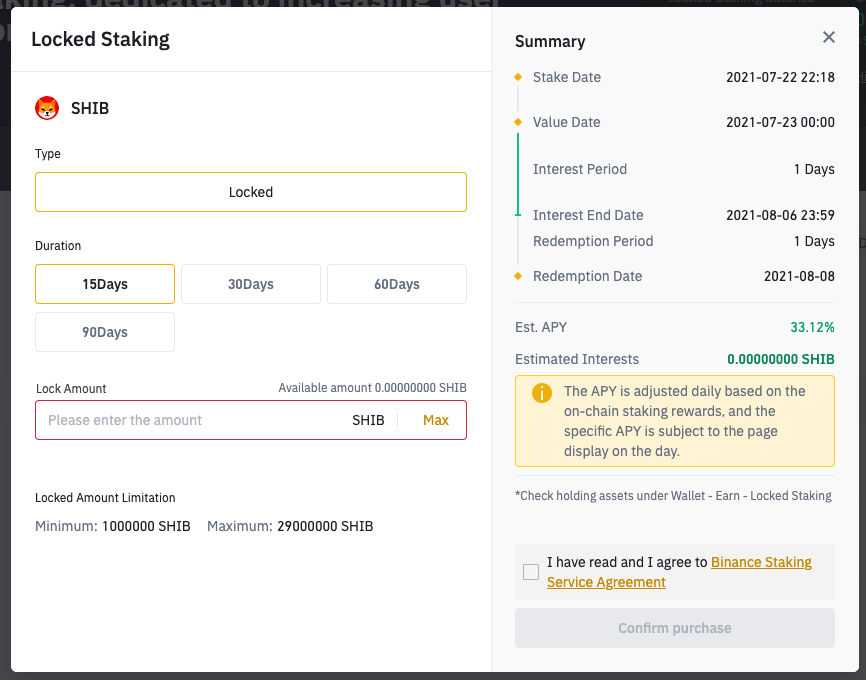Choose 15Days duration option

click(x=105, y=284)
